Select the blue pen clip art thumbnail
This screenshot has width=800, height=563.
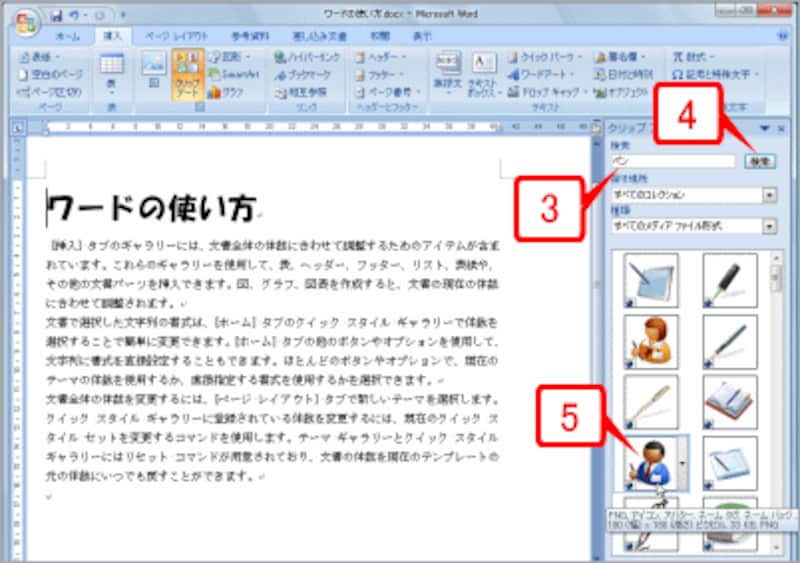[x=730, y=341]
